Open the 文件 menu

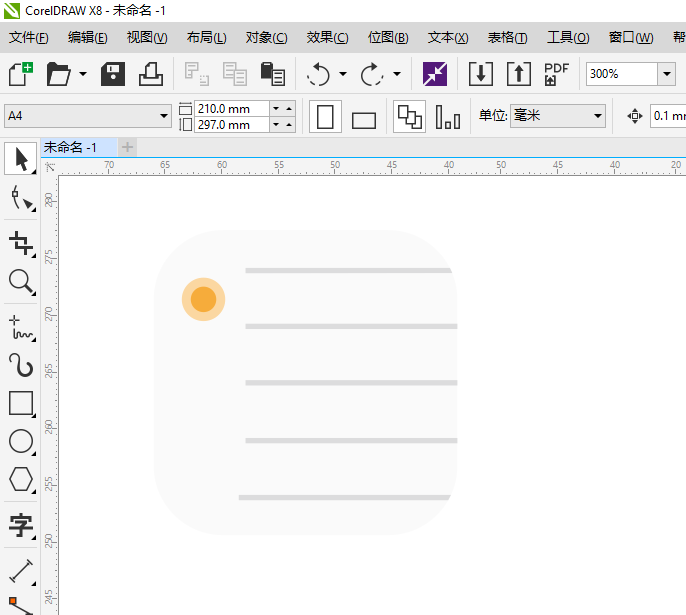29,38
